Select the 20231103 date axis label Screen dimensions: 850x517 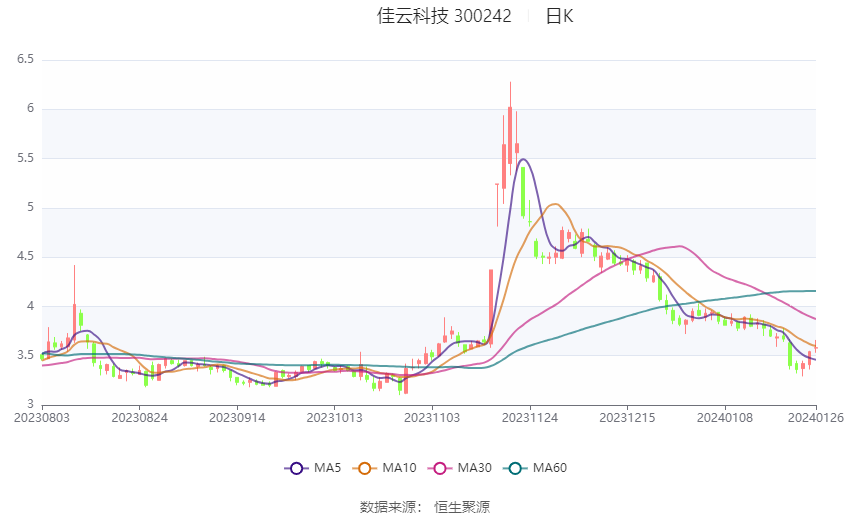pyautogui.click(x=432, y=418)
